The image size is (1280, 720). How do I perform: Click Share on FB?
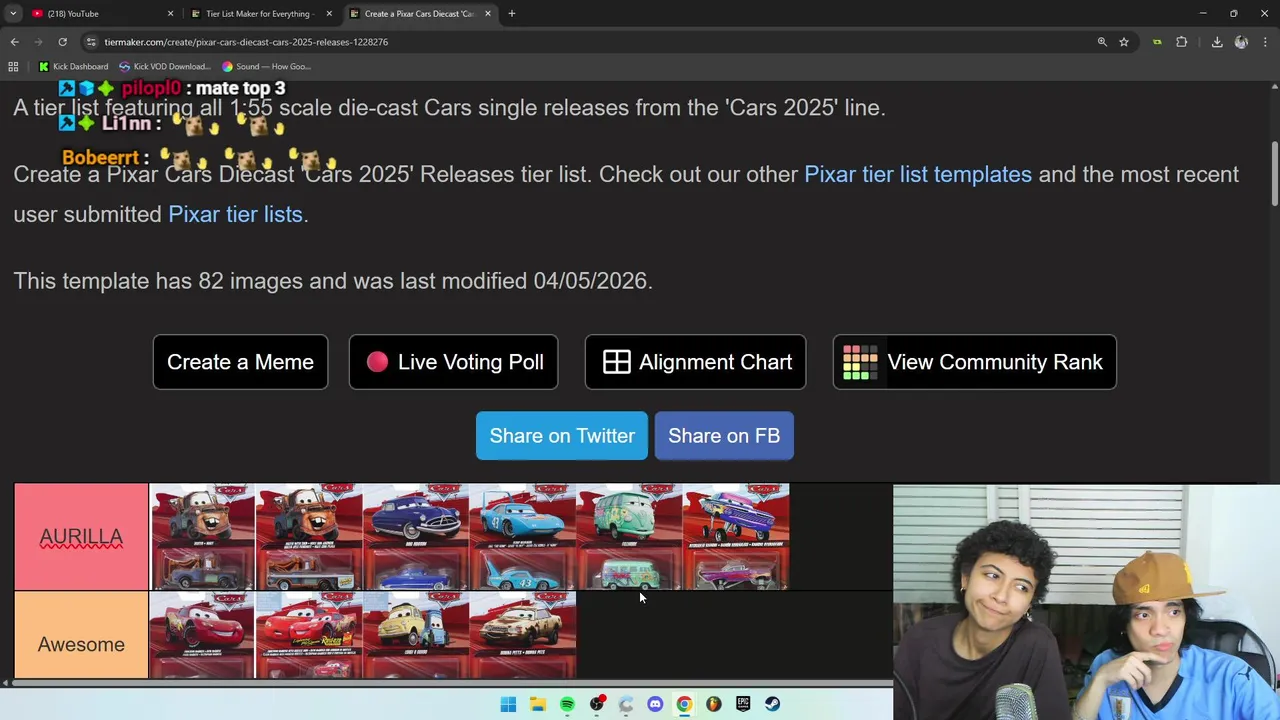coord(724,436)
